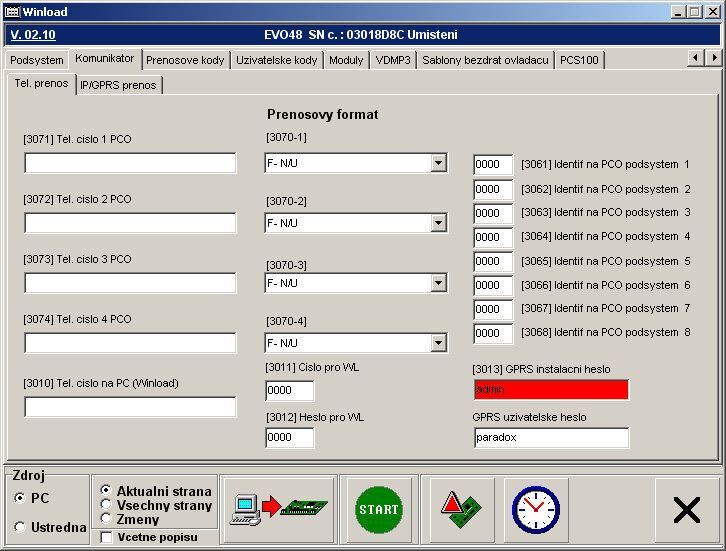This screenshot has width=726, height=551.
Task: Expand the [3070-1] format dropdown
Action: coord(438,163)
